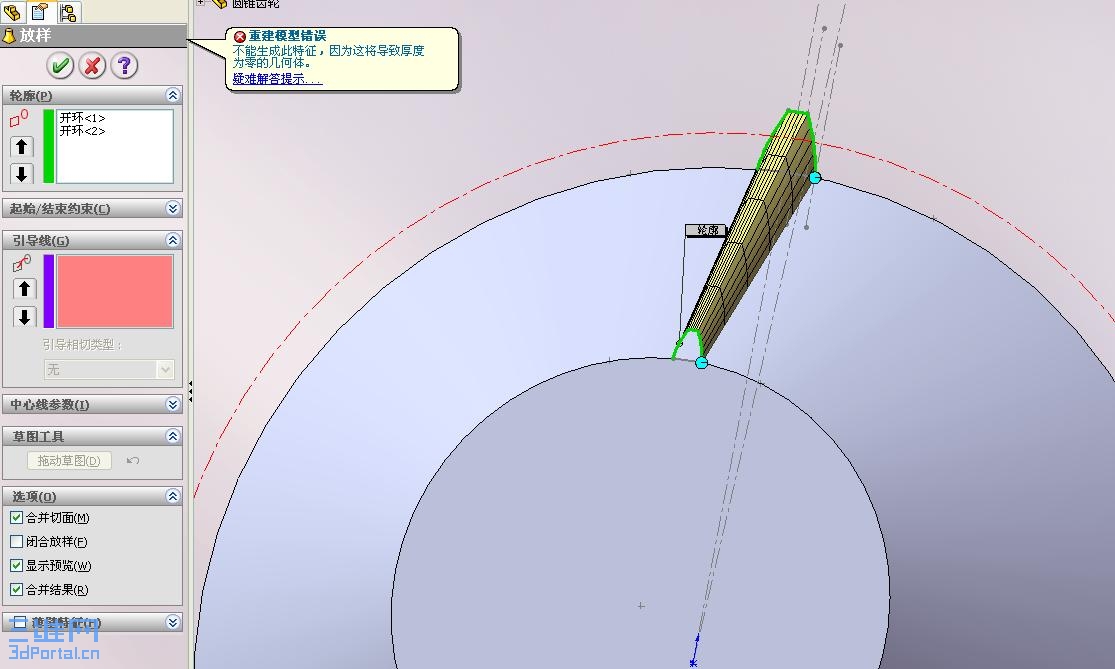
Task: Click the red rebuild error icon in tooltip
Action: click(x=240, y=36)
